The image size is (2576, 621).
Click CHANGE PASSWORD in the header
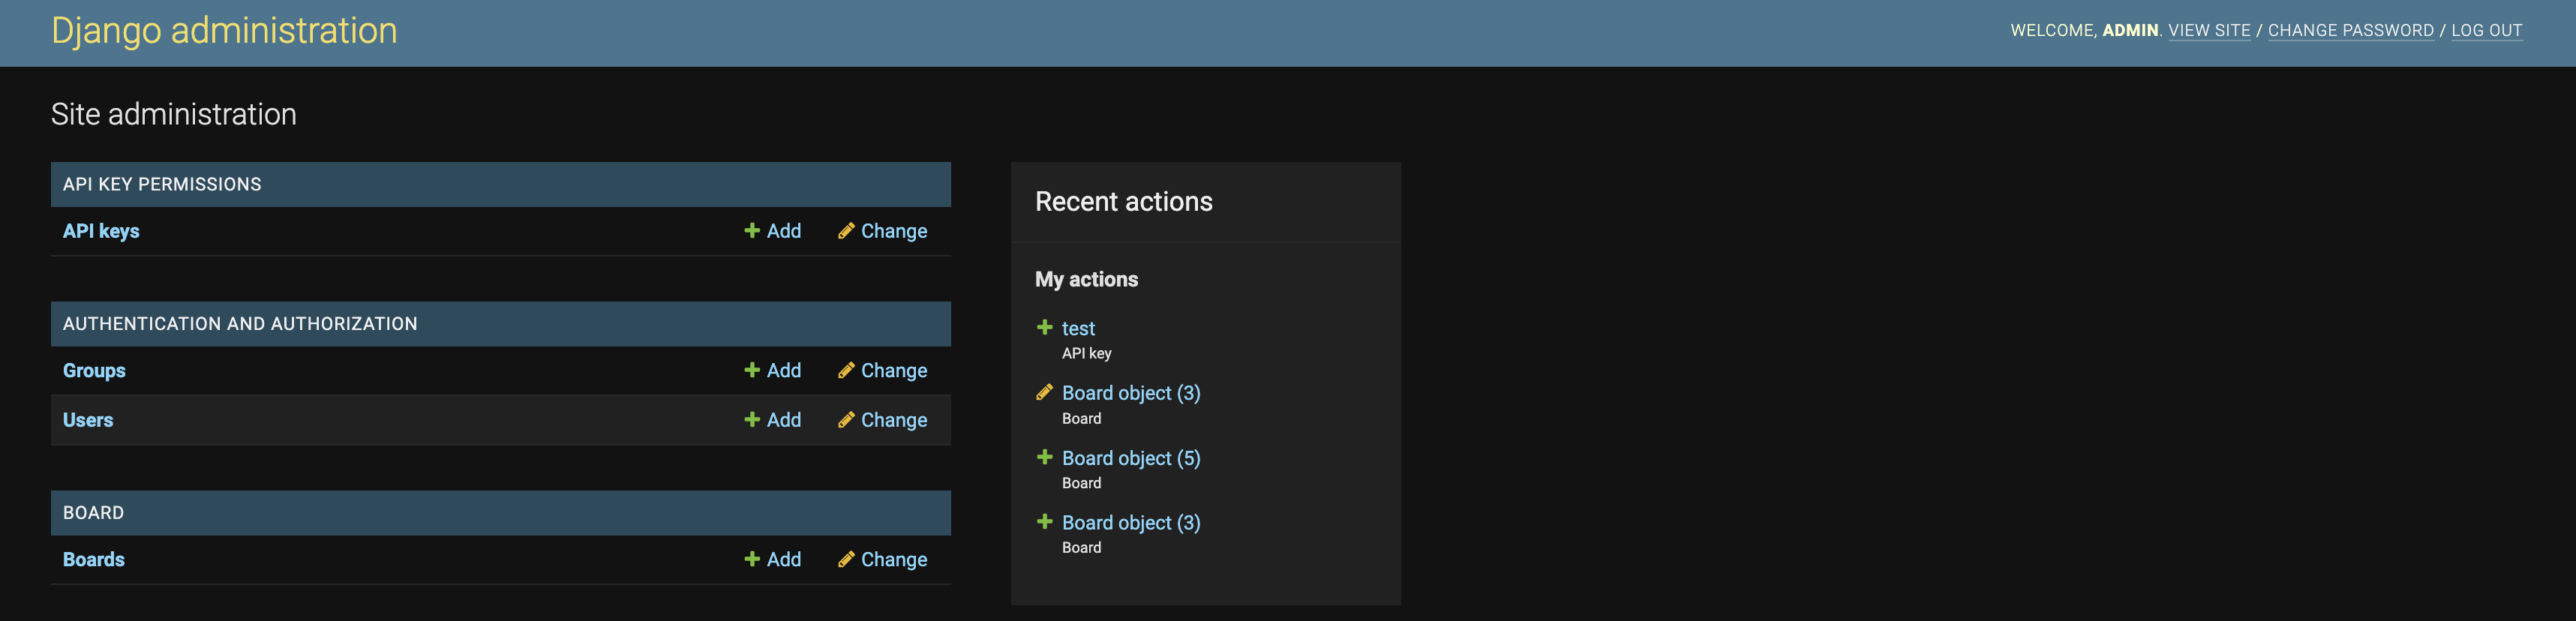pos(2350,31)
